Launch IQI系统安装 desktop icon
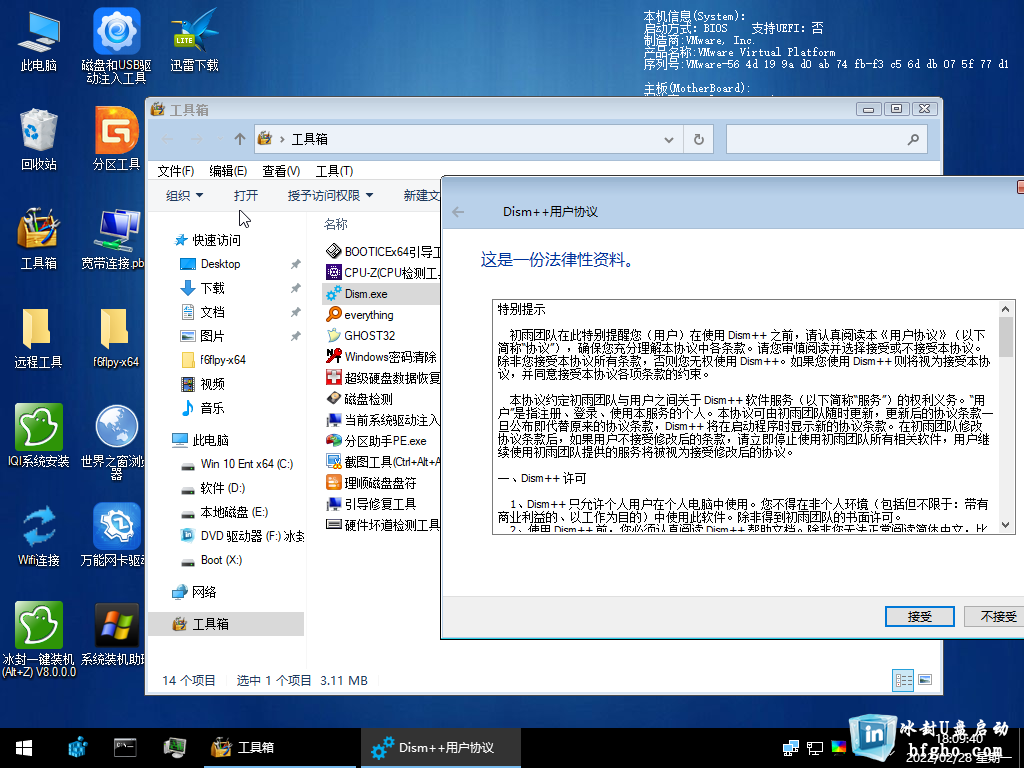Screen dimensions: 1024x768 tap(39, 436)
